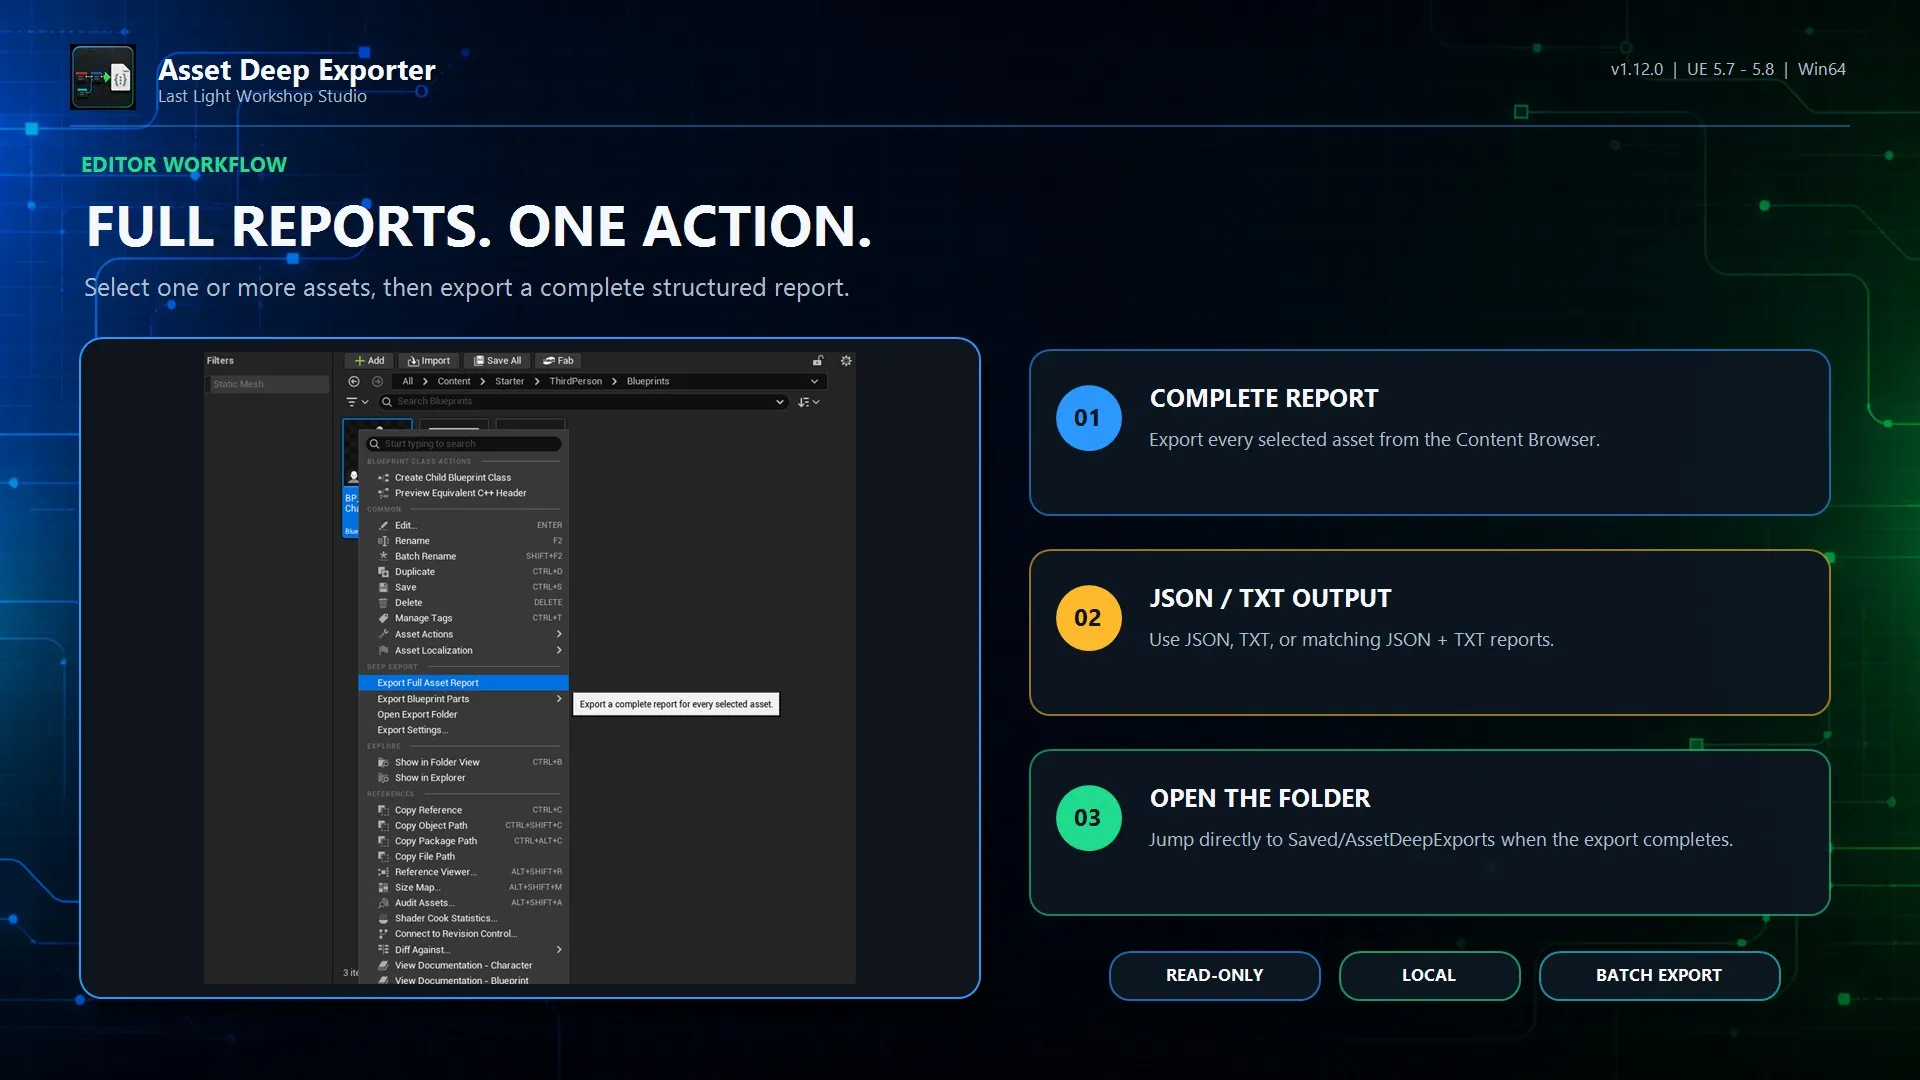Click the Duplicate menu icon
The width and height of the screenshot is (1920, 1080).
[383, 572]
